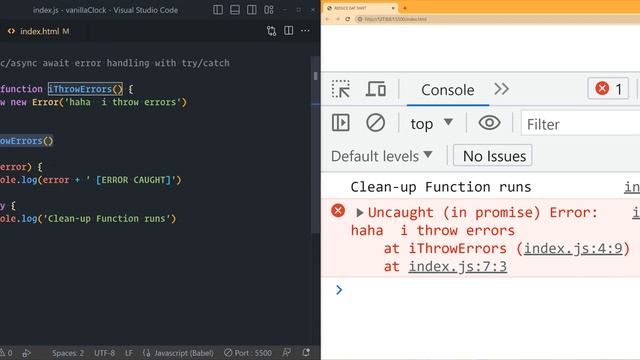The height and width of the screenshot is (360, 640).
Task: Create a live expression with eye icon
Action: pyautogui.click(x=489, y=122)
